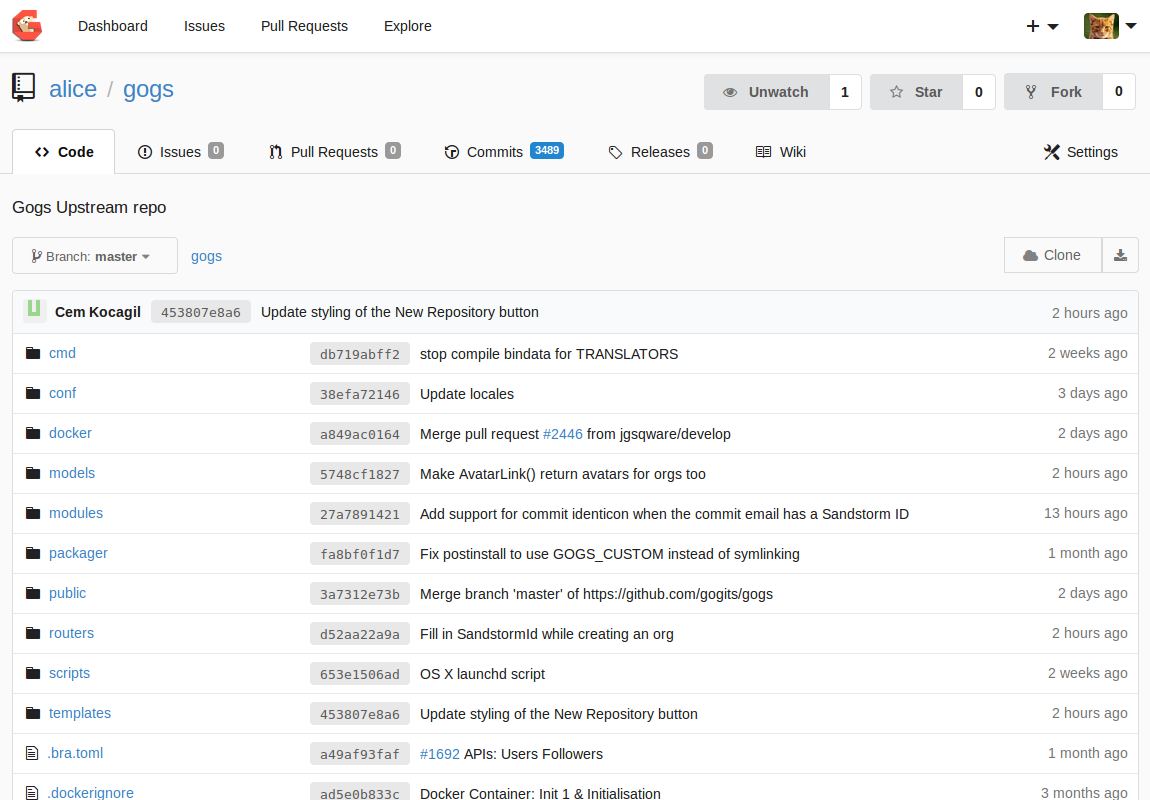Click the packager folder icon

point(33,553)
